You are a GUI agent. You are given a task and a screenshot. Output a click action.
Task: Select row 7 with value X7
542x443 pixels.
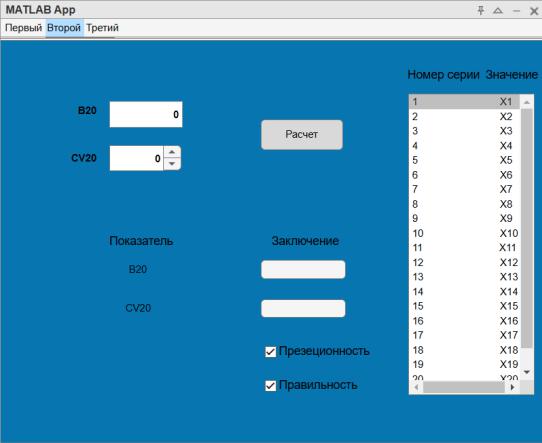coord(465,189)
